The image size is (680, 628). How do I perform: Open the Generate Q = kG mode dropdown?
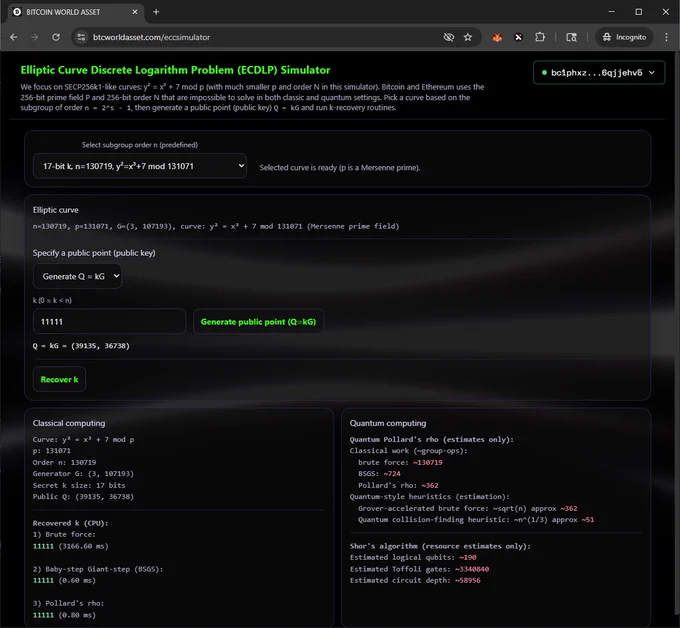[77, 276]
